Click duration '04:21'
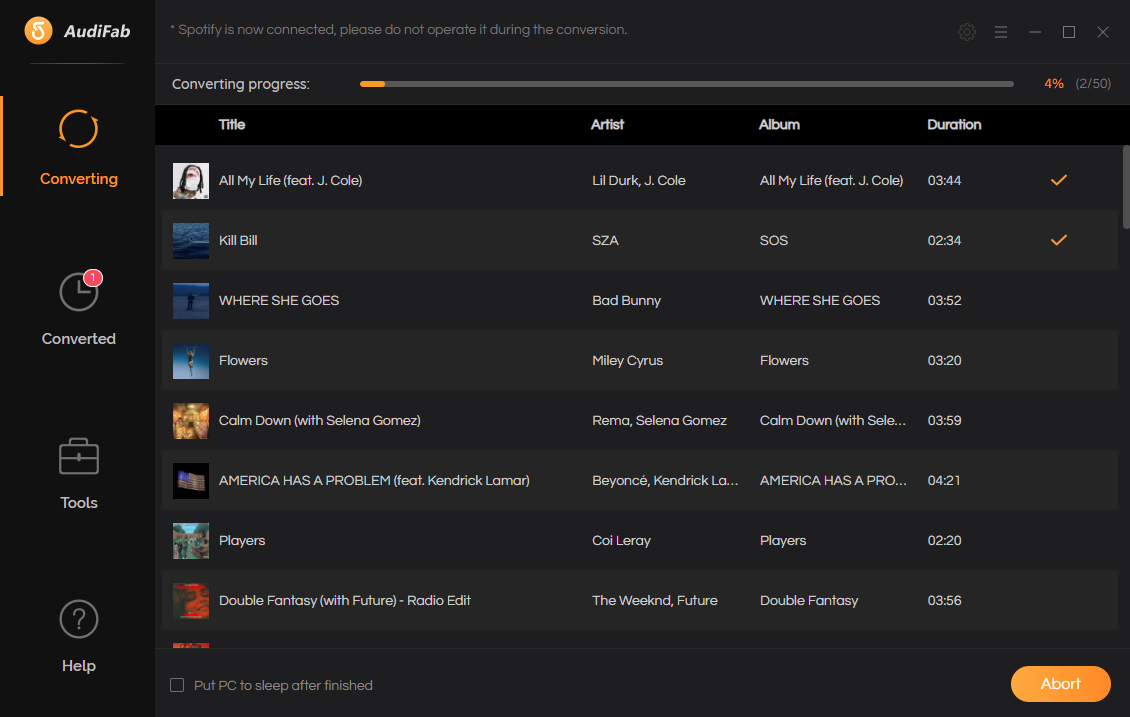The width and height of the screenshot is (1130, 717). [x=943, y=481]
